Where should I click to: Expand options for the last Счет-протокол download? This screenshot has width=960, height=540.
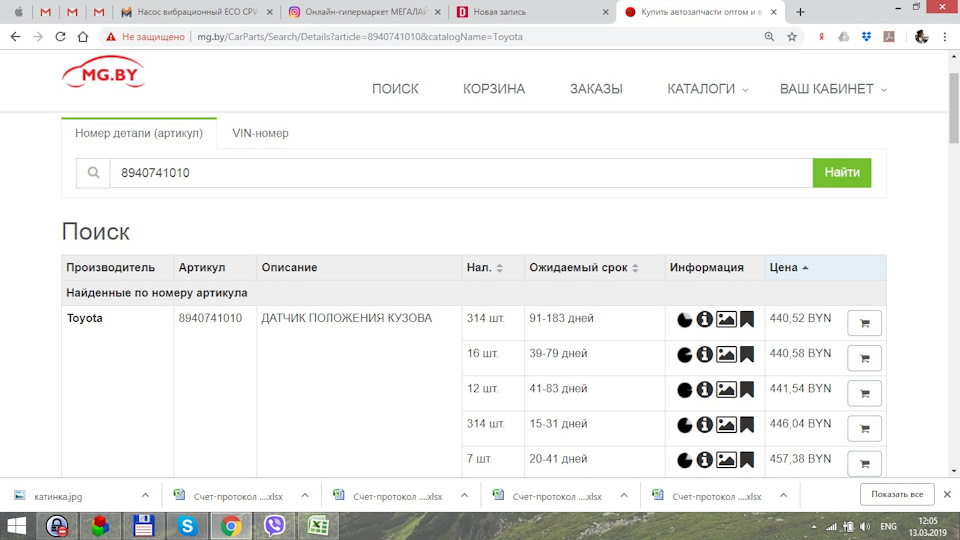(x=783, y=495)
